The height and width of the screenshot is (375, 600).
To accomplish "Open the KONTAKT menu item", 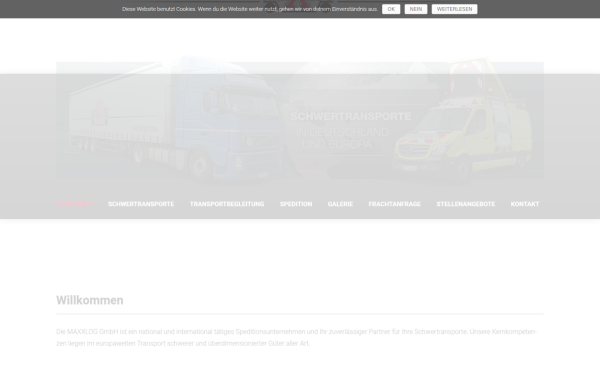I will click(x=525, y=204).
